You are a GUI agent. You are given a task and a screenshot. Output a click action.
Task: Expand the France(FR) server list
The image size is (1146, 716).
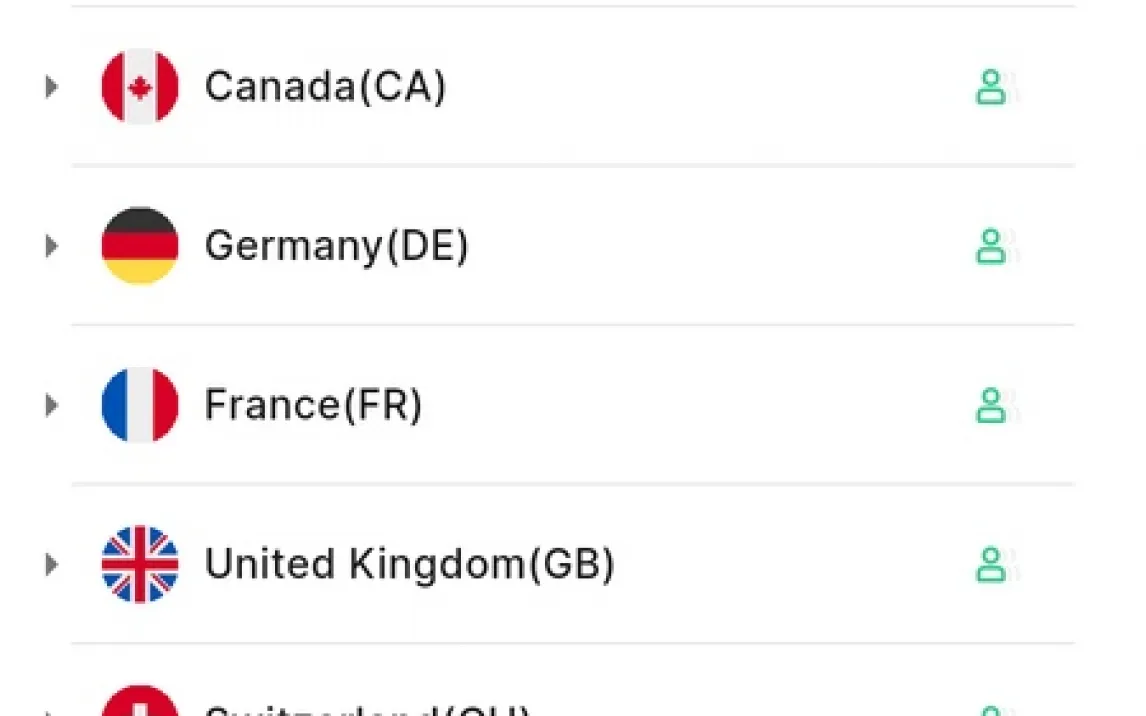point(51,405)
